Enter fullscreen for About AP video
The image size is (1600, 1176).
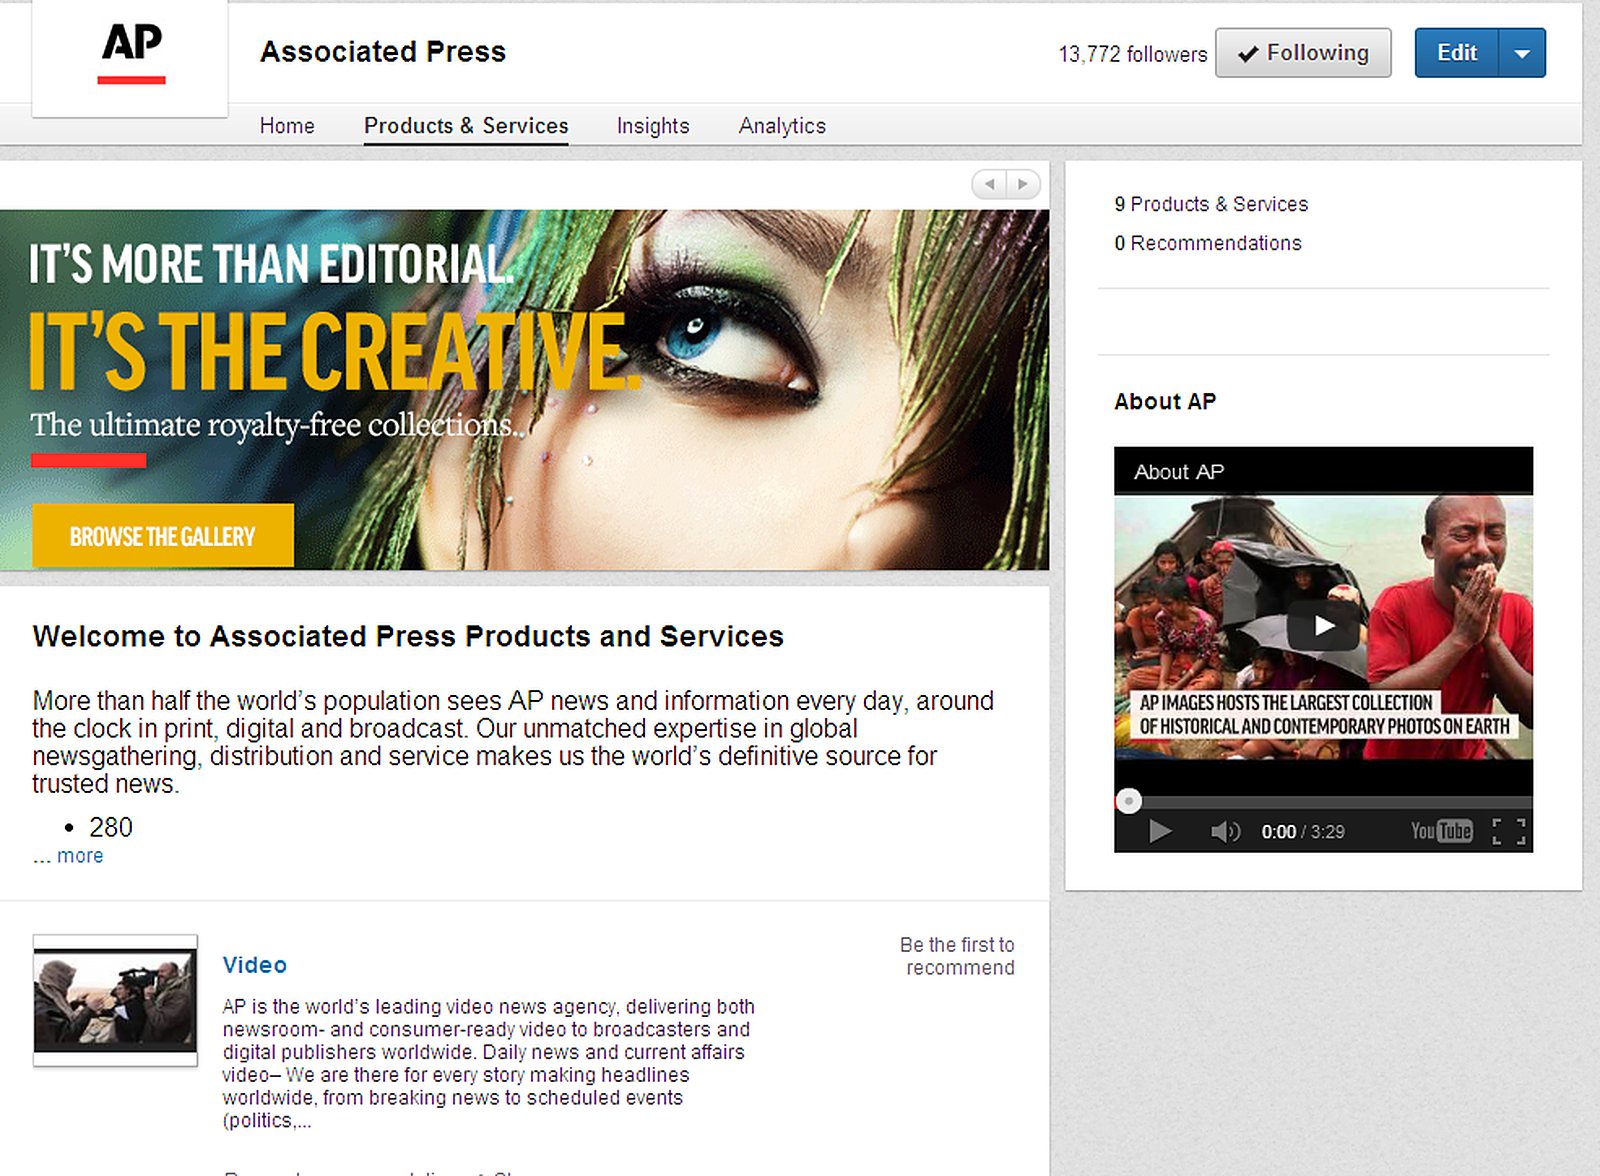[x=1509, y=831]
